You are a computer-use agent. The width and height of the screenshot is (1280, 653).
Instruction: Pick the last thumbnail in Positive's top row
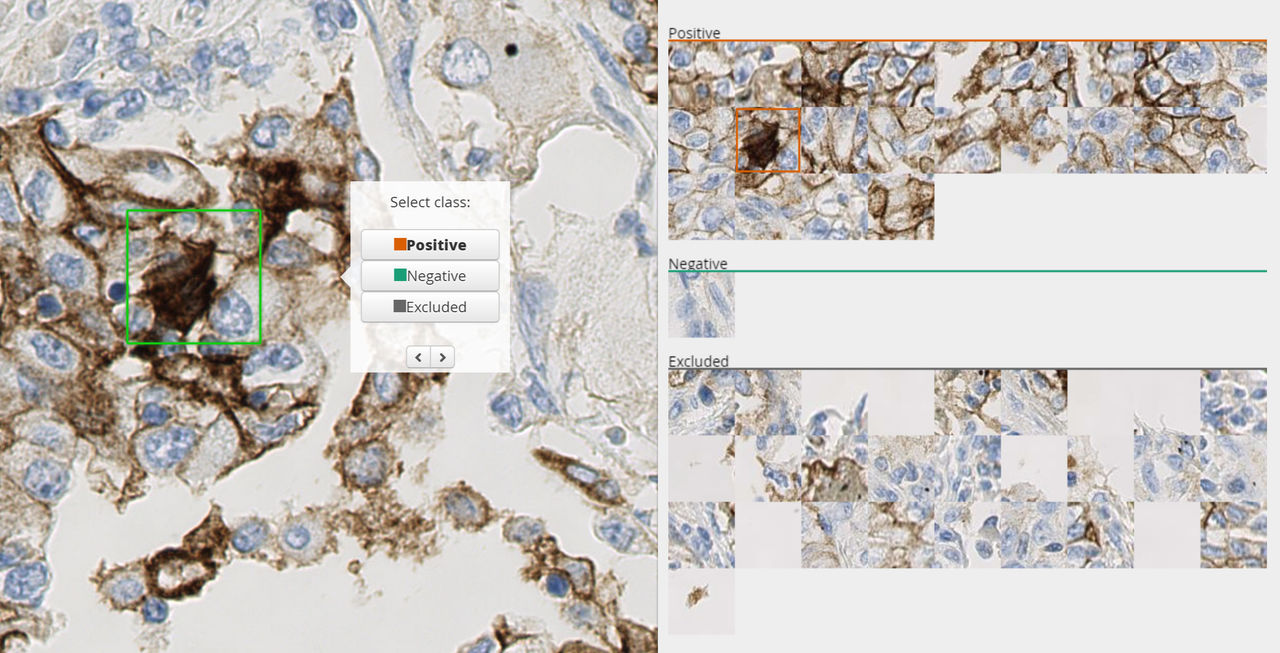pos(1233,74)
